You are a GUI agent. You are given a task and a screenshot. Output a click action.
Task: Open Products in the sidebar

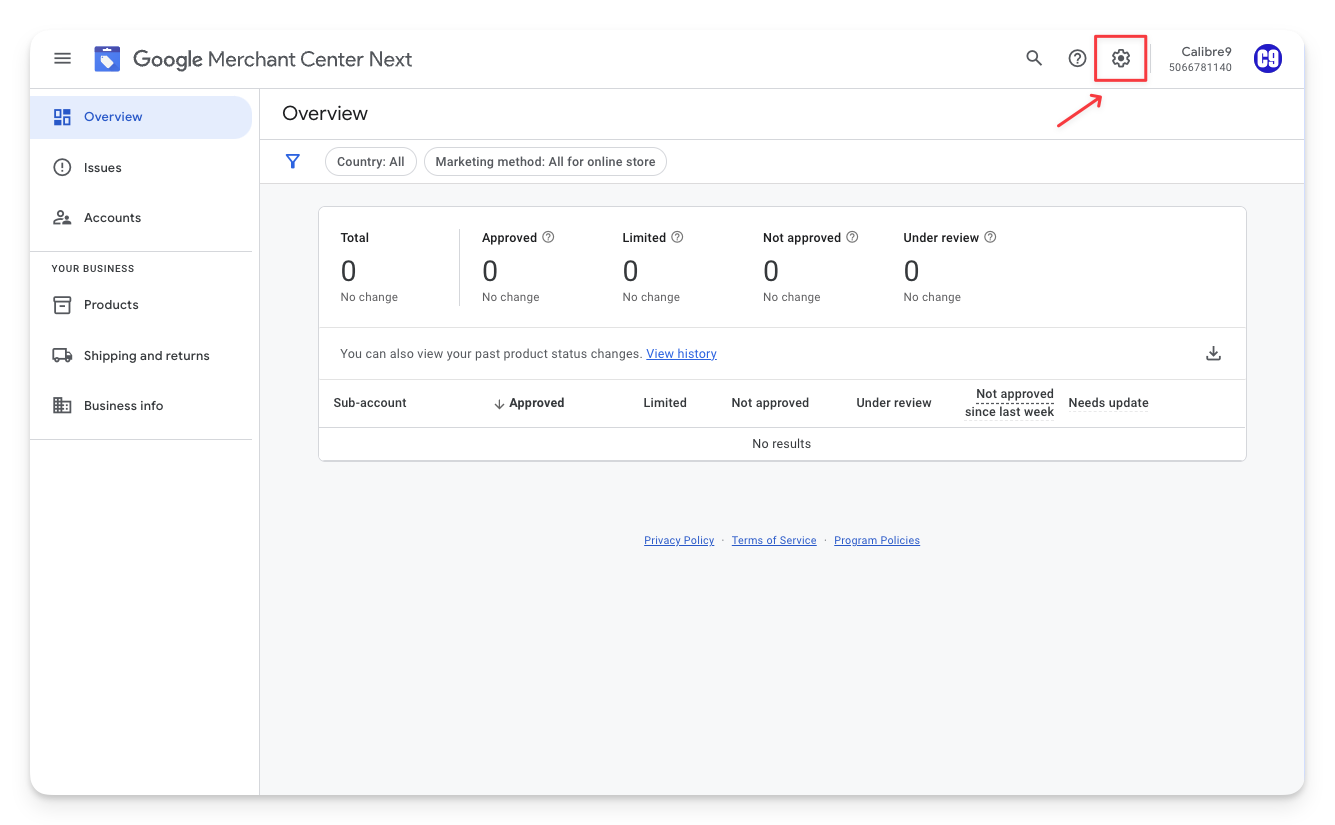click(x=111, y=305)
